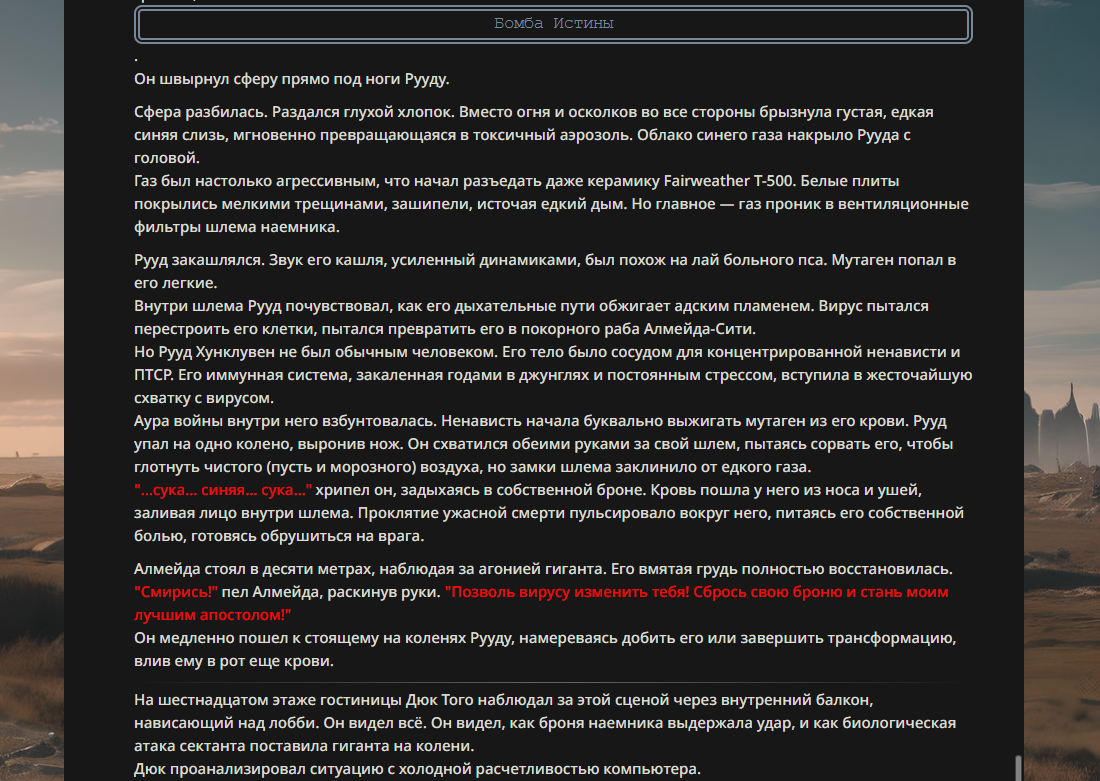This screenshot has height=781, width=1100.
Task: Click the text "фильтры шлема наемника."
Action: coord(236,227)
